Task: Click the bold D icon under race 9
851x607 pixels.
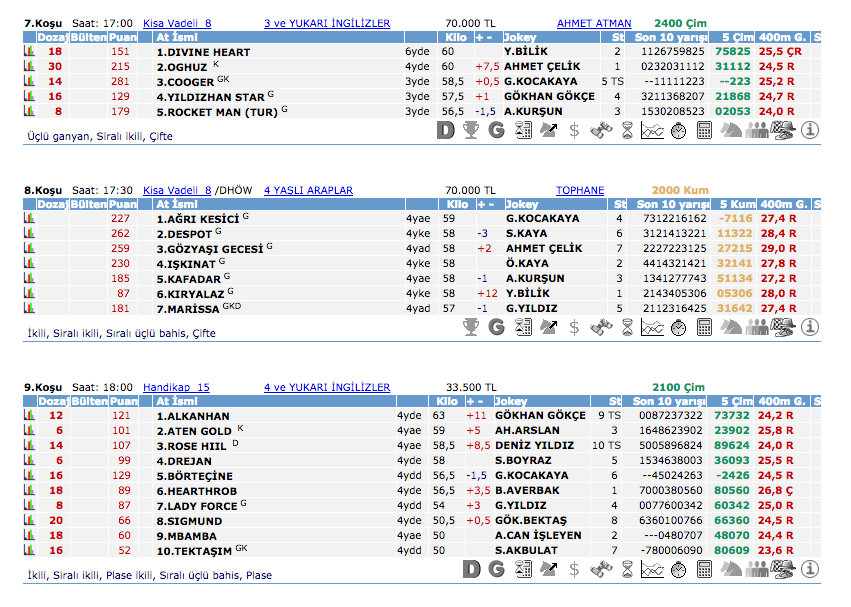Action: 471,569
